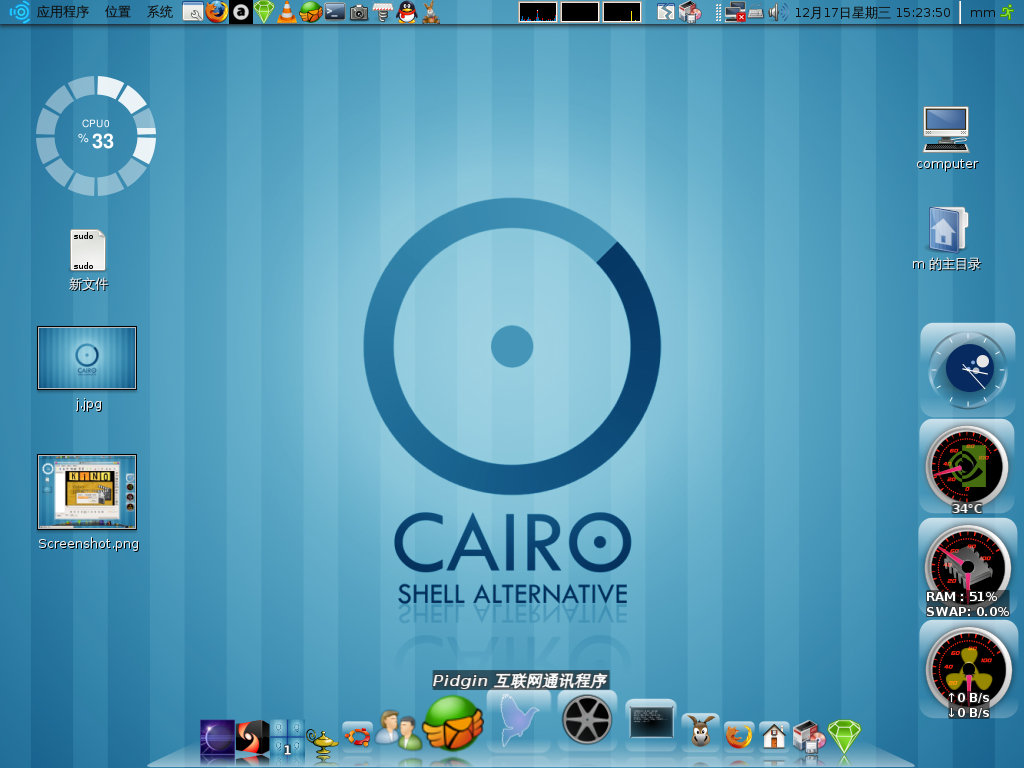
Task: Launch the screenshot camera tool in the top panel
Action: point(359,12)
